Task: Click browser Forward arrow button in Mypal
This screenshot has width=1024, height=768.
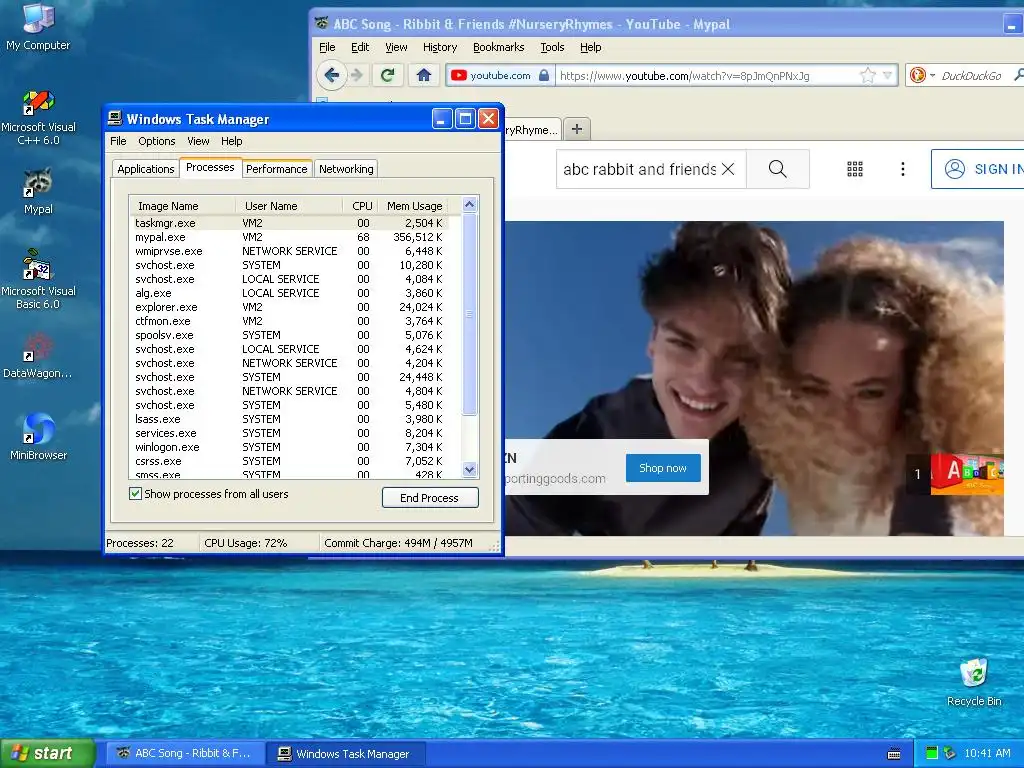Action: [x=357, y=75]
